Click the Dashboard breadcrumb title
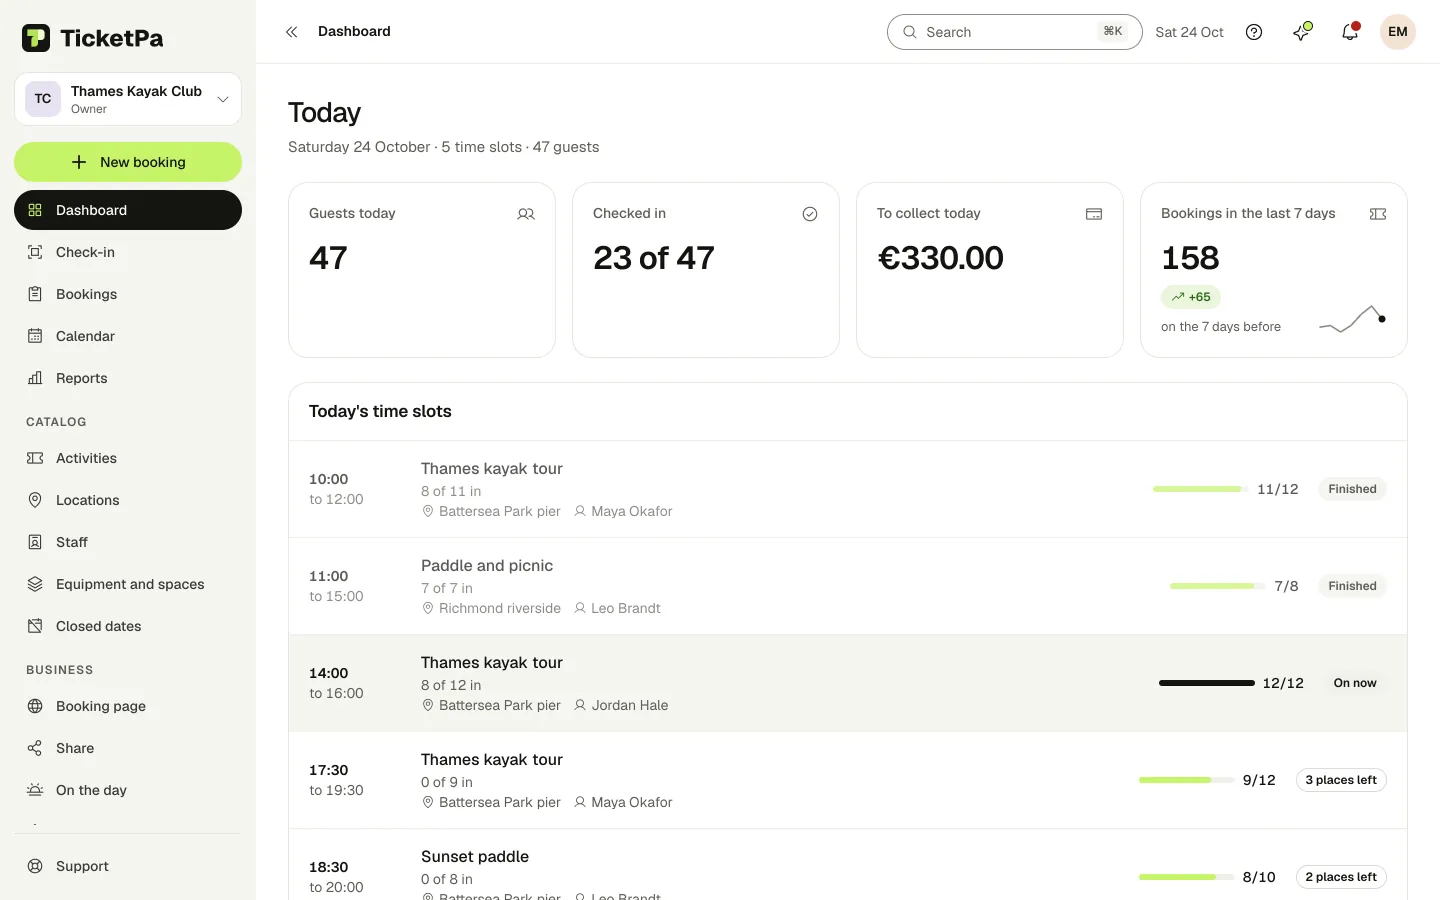Screen dimensions: 1440x900 354,32
